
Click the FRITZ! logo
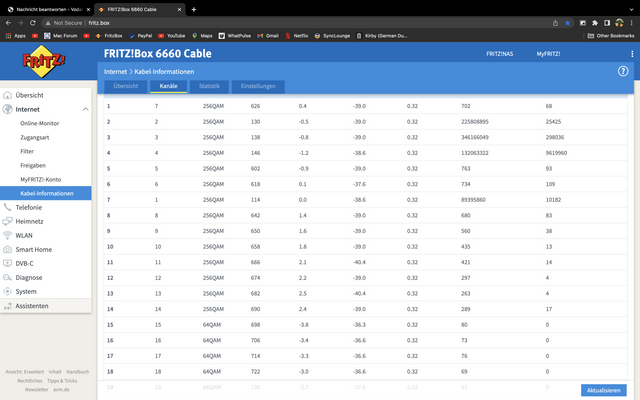pos(43,61)
